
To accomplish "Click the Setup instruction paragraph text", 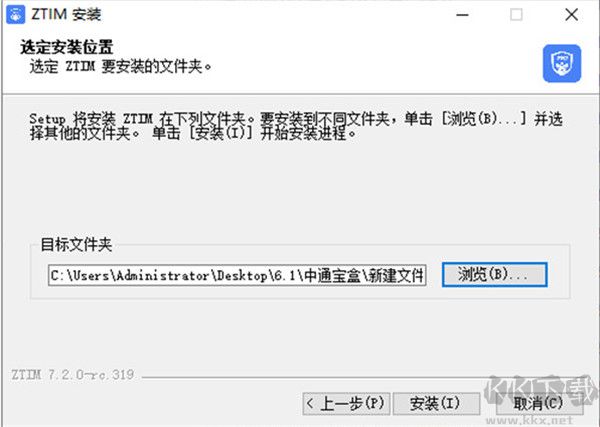I will pos(296,126).
